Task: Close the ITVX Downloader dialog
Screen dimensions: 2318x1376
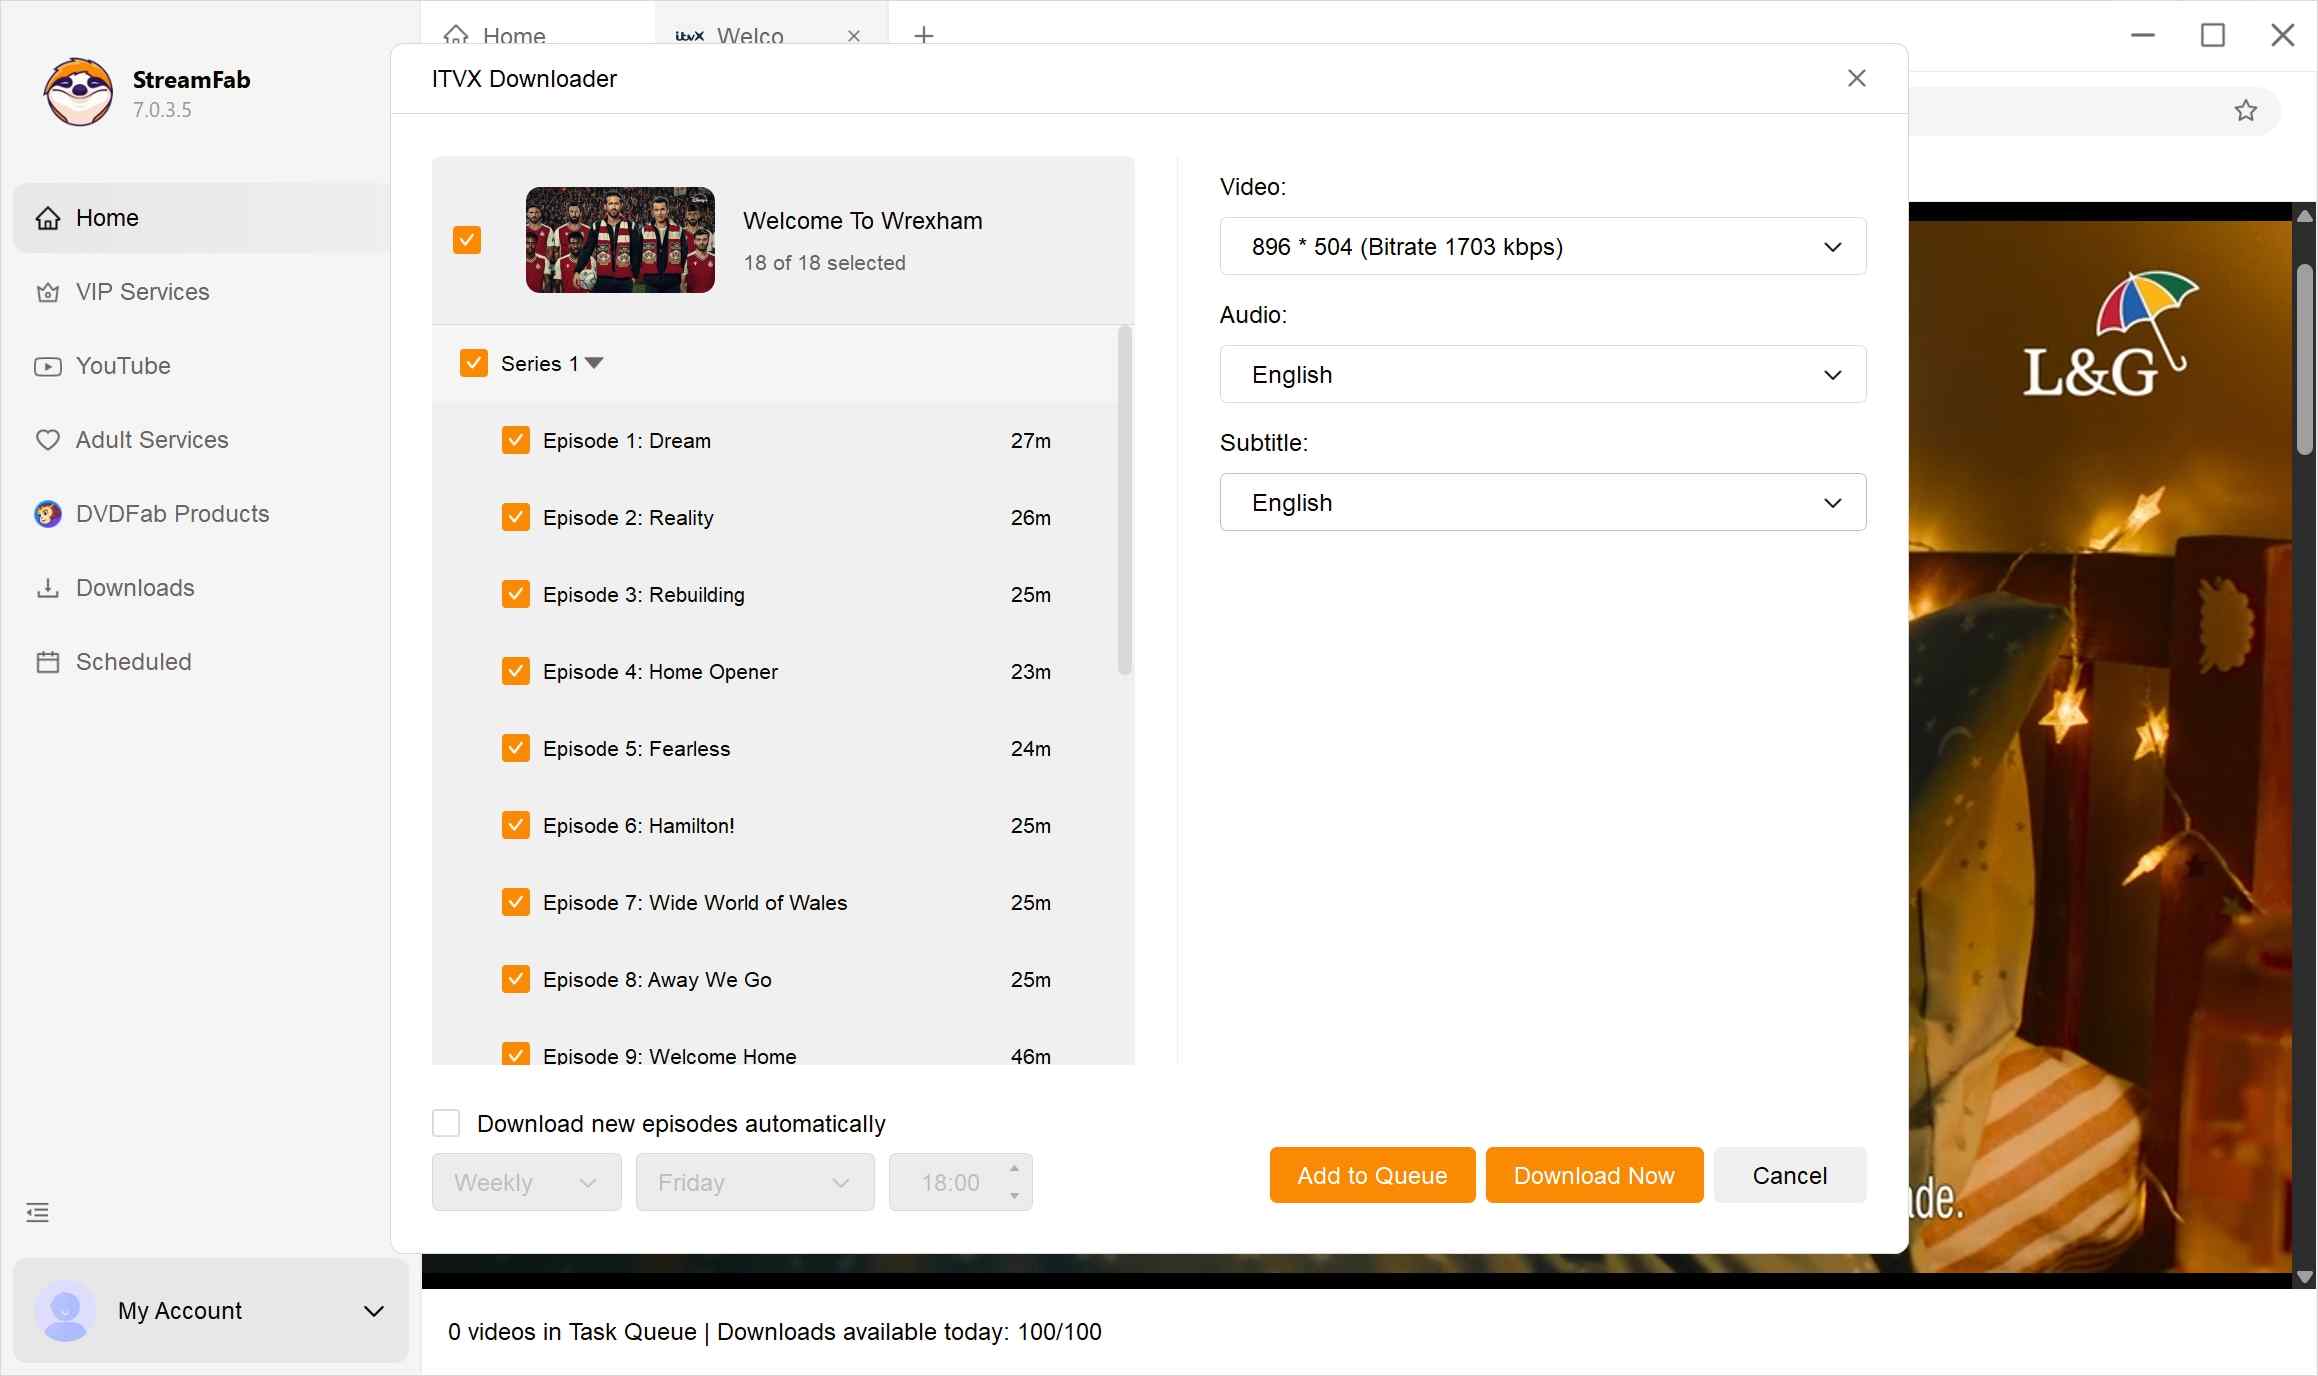Action: pos(1857,78)
